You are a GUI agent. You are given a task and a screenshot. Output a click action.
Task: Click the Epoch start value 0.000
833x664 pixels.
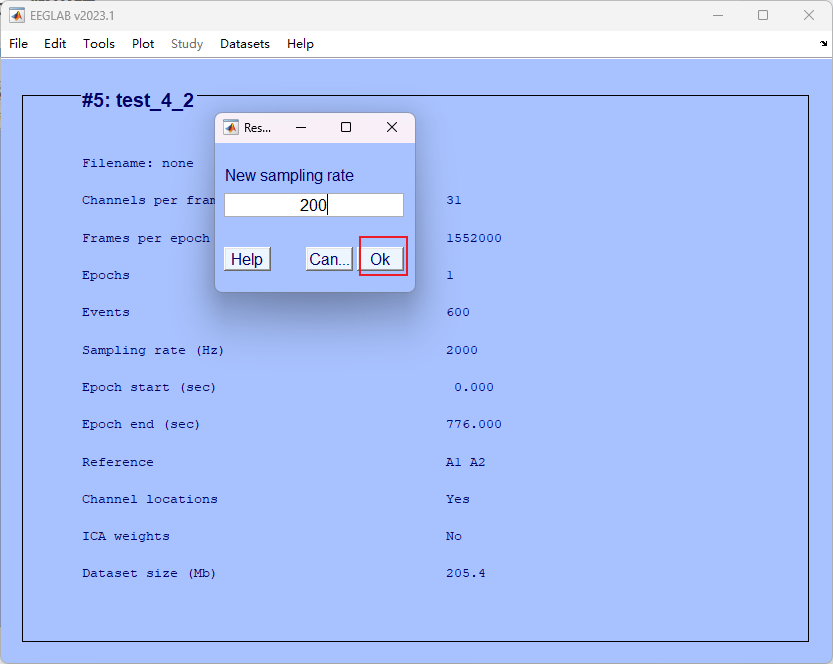tap(474, 387)
